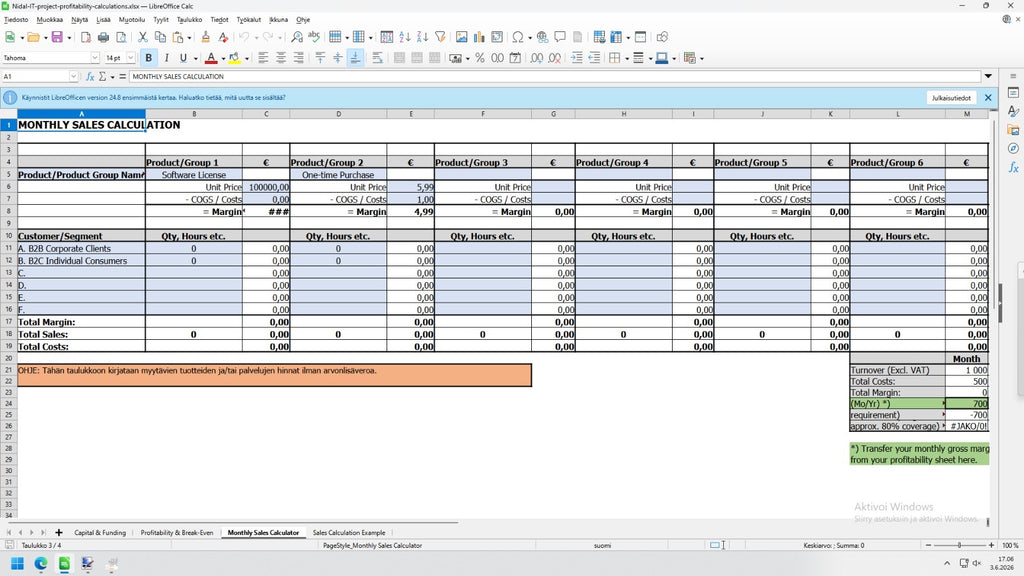Switch to Capital & Funding sheet tab

click(100, 532)
